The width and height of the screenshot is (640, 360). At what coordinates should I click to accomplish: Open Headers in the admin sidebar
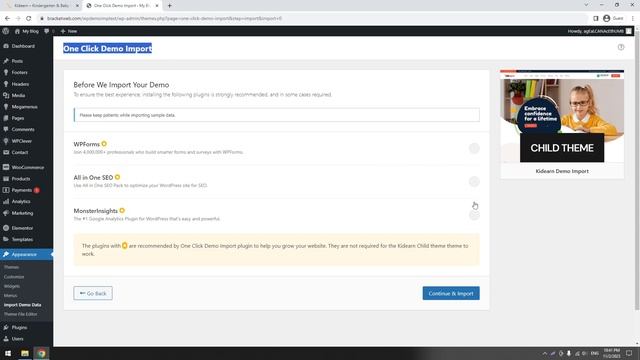(x=20, y=84)
